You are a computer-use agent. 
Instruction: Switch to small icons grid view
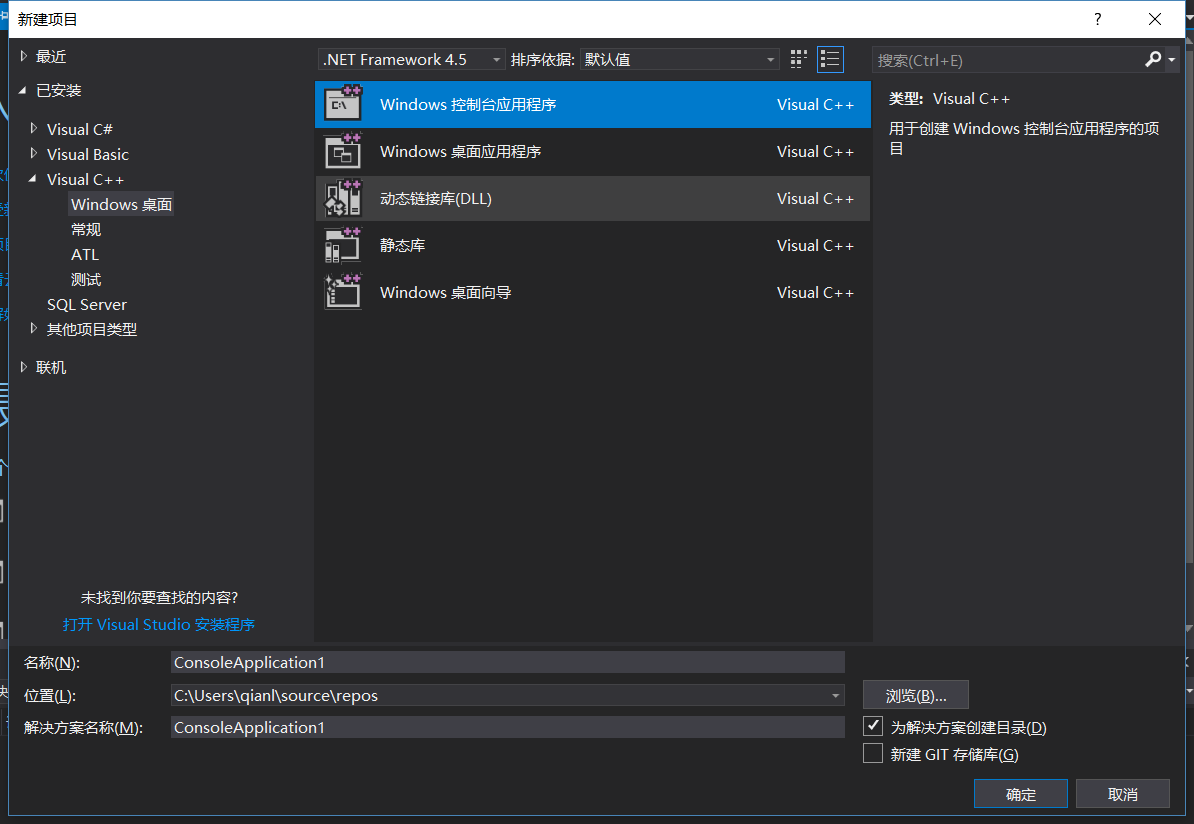click(x=798, y=59)
